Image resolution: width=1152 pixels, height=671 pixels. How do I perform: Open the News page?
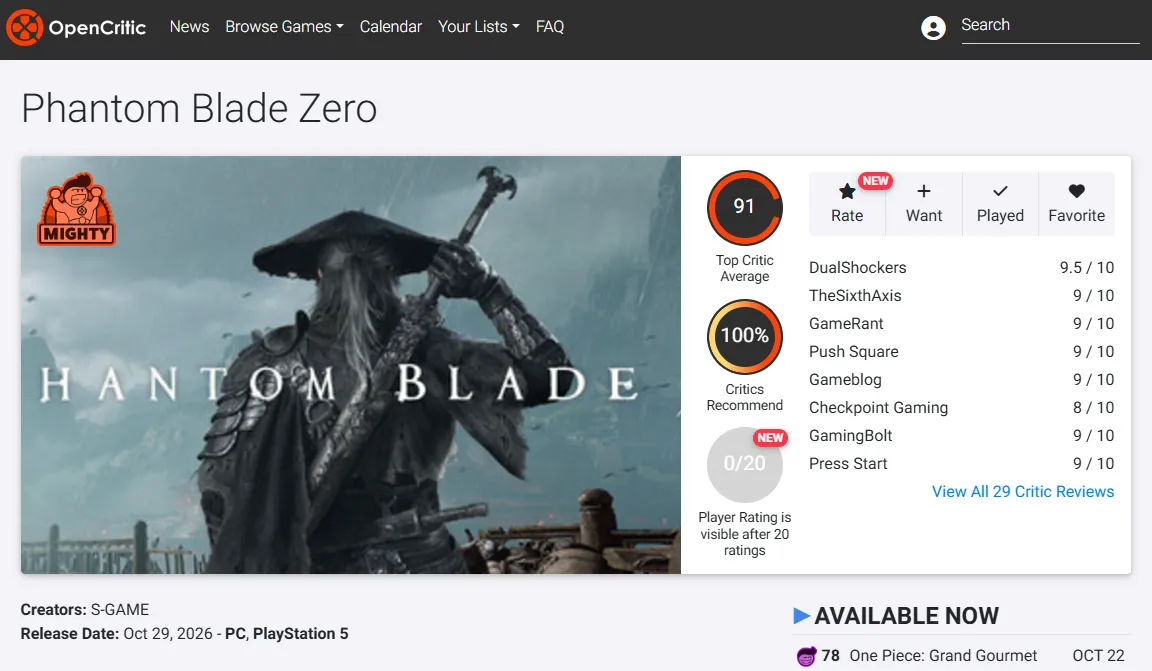coord(190,26)
